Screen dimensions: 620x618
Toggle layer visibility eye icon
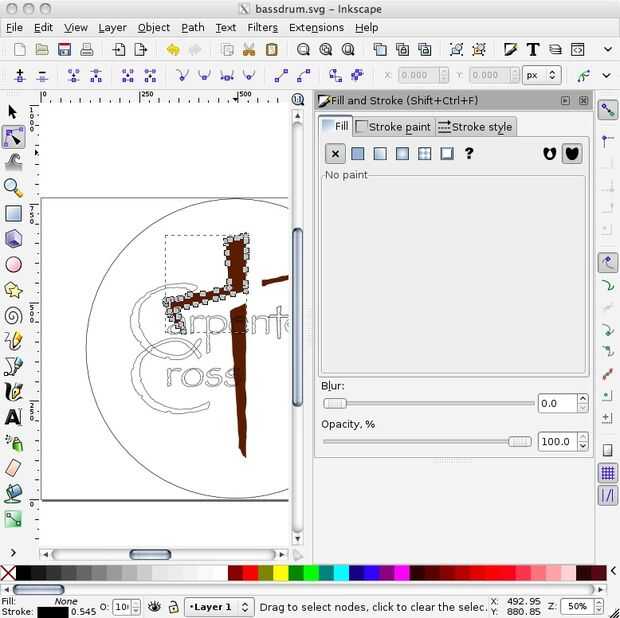pyautogui.click(x=155, y=606)
